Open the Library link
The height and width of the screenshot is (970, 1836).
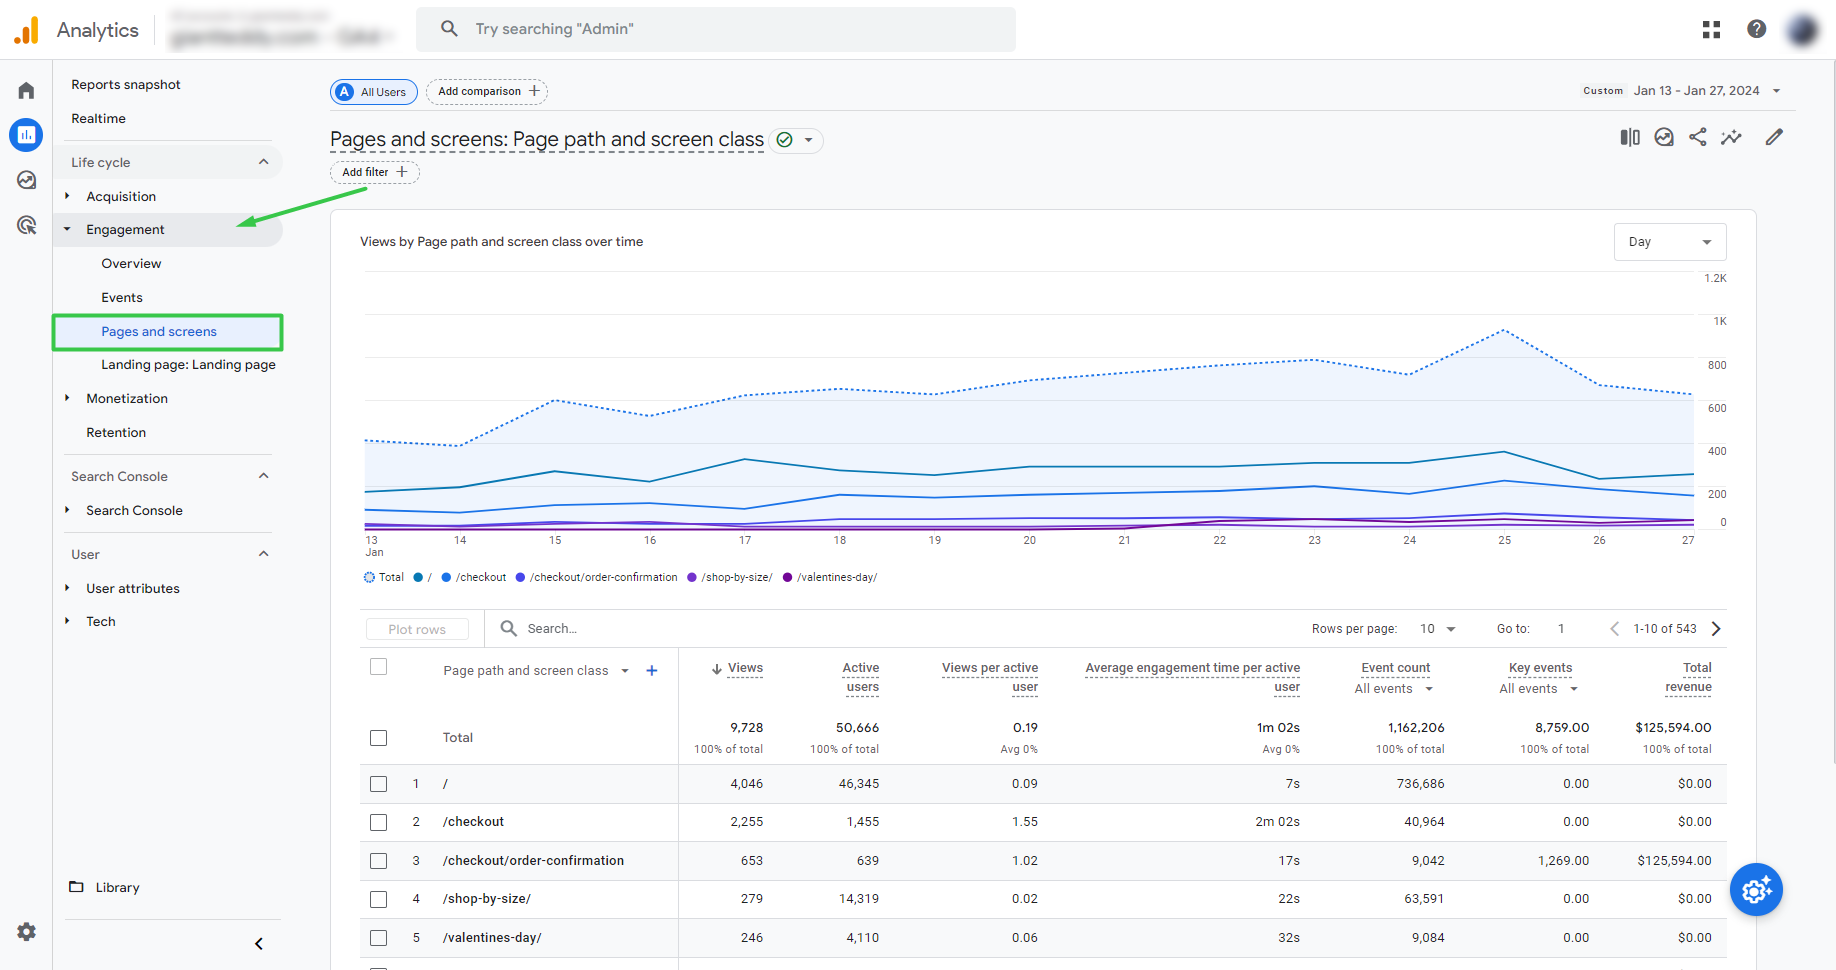point(117,888)
